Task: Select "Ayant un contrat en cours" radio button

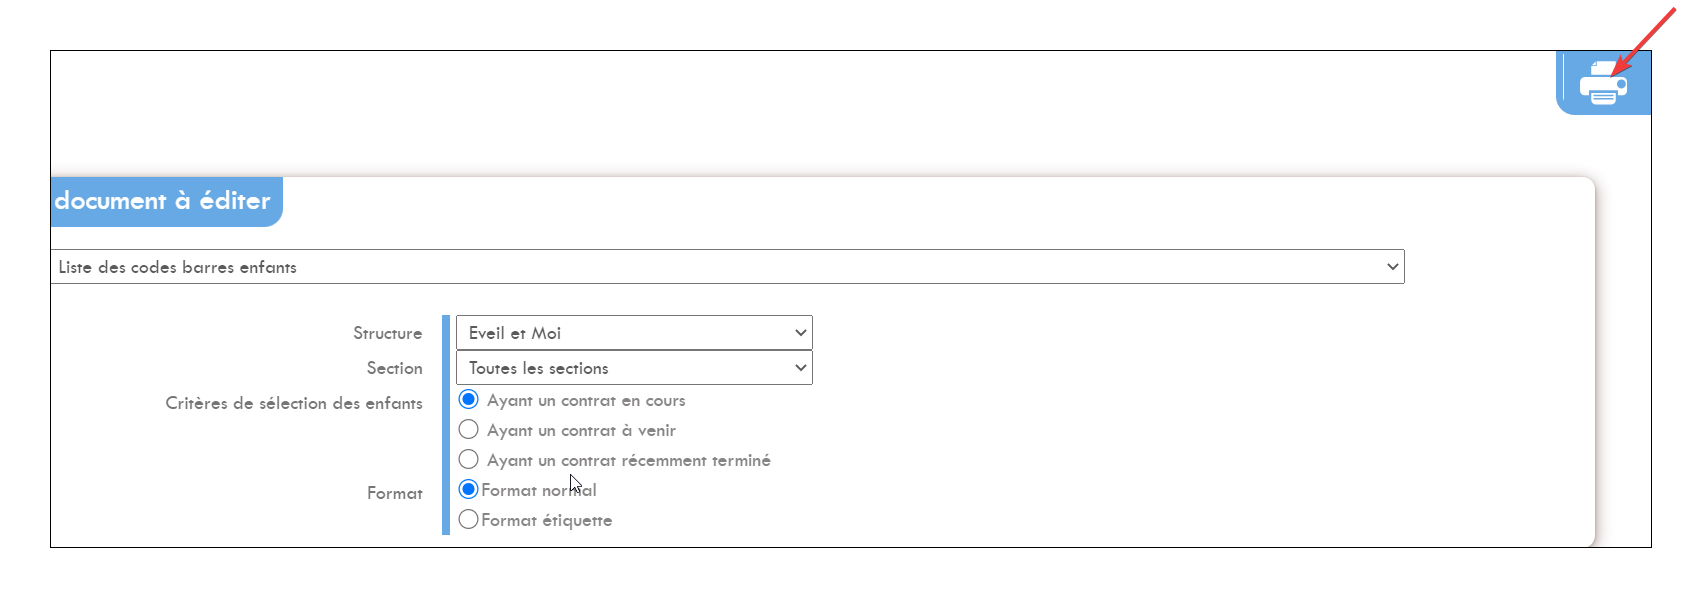Action: click(468, 399)
